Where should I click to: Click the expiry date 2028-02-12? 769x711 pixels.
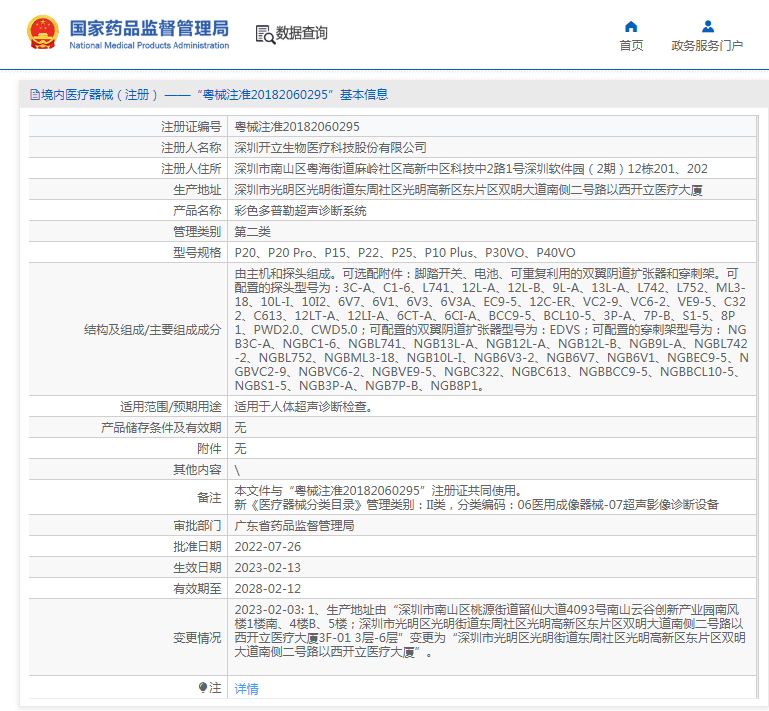267,589
